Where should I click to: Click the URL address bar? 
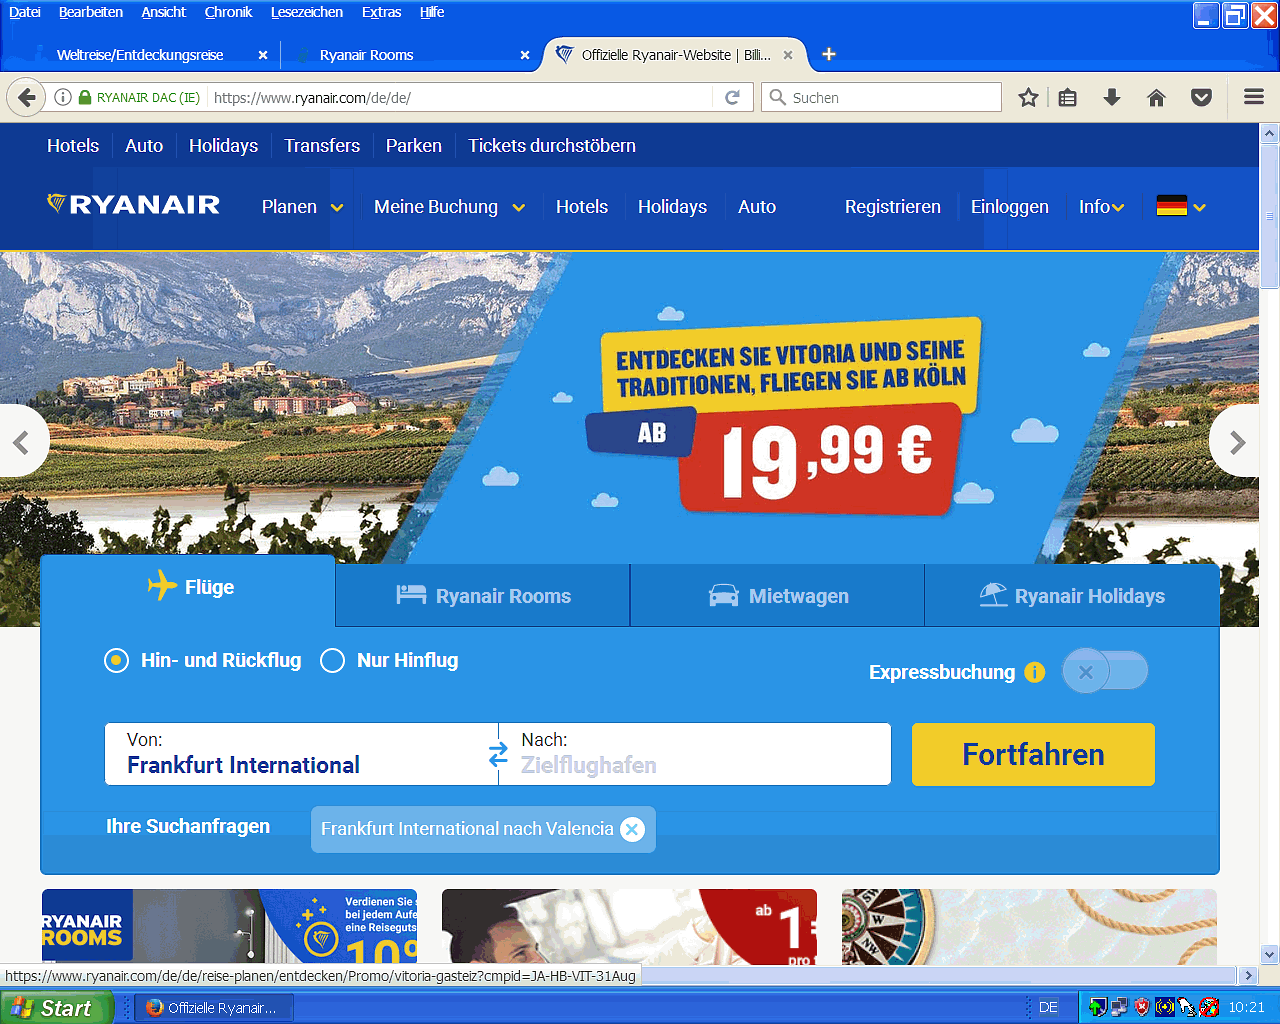tap(460, 97)
